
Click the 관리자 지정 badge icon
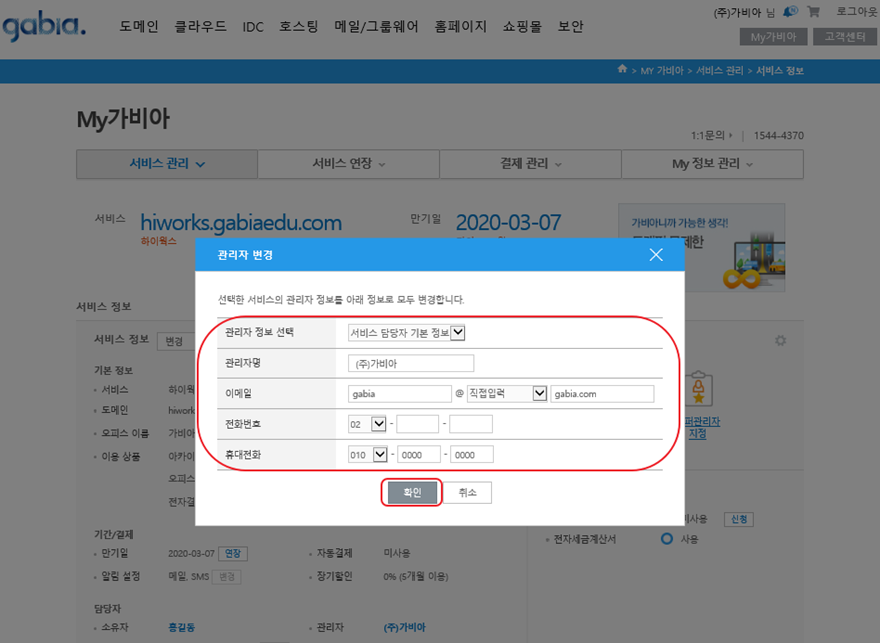point(699,388)
